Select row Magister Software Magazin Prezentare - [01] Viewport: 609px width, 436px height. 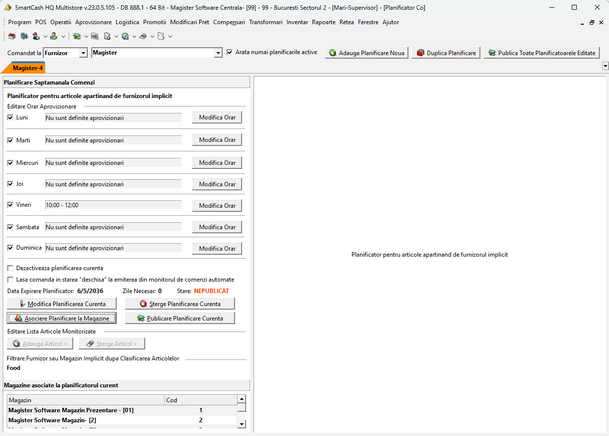(x=122, y=410)
